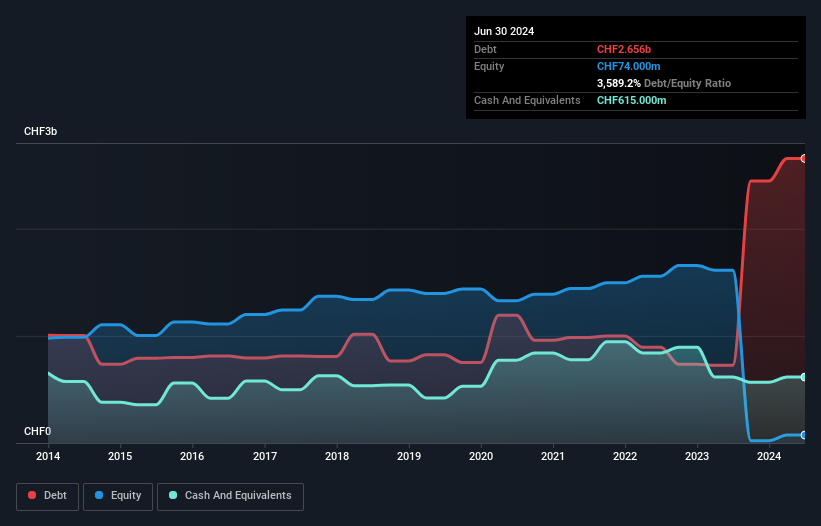Image resolution: width=821 pixels, height=526 pixels.
Task: Click the red Debt end-point marker on chart
Action: click(x=803, y=159)
